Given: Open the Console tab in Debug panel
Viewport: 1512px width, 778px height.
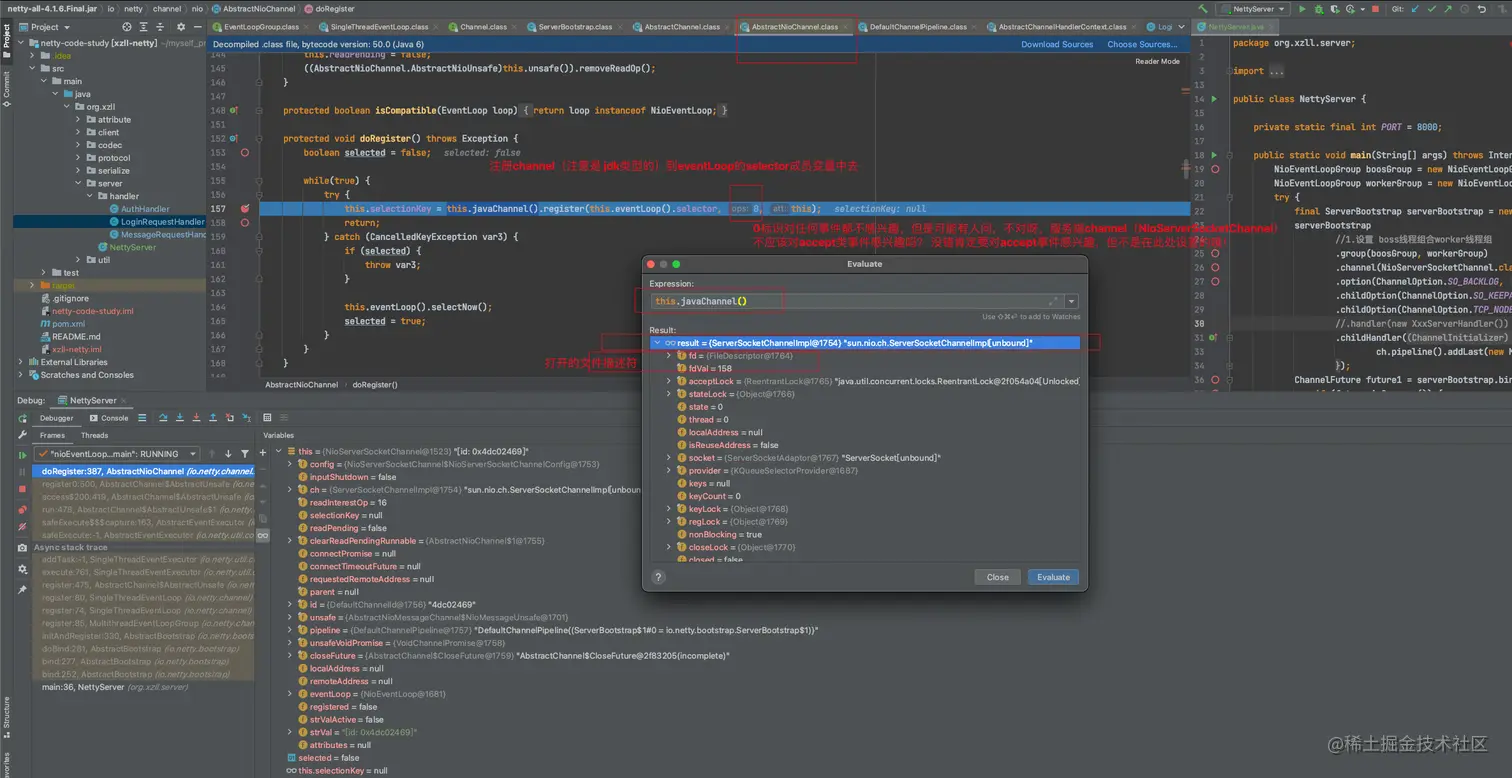Looking at the screenshot, I should (x=108, y=418).
